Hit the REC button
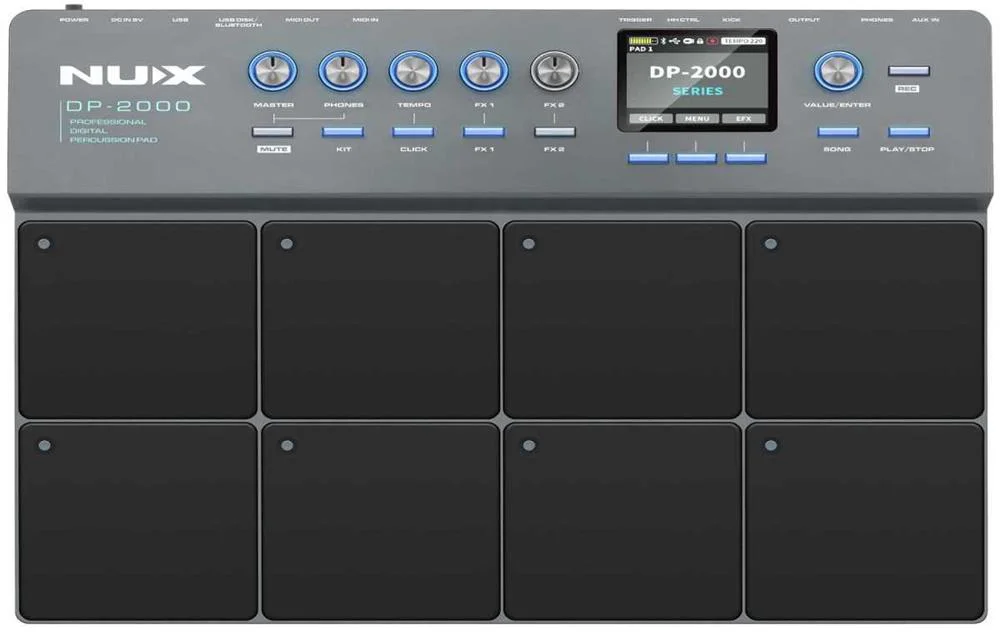The image size is (1000, 633). (x=909, y=71)
